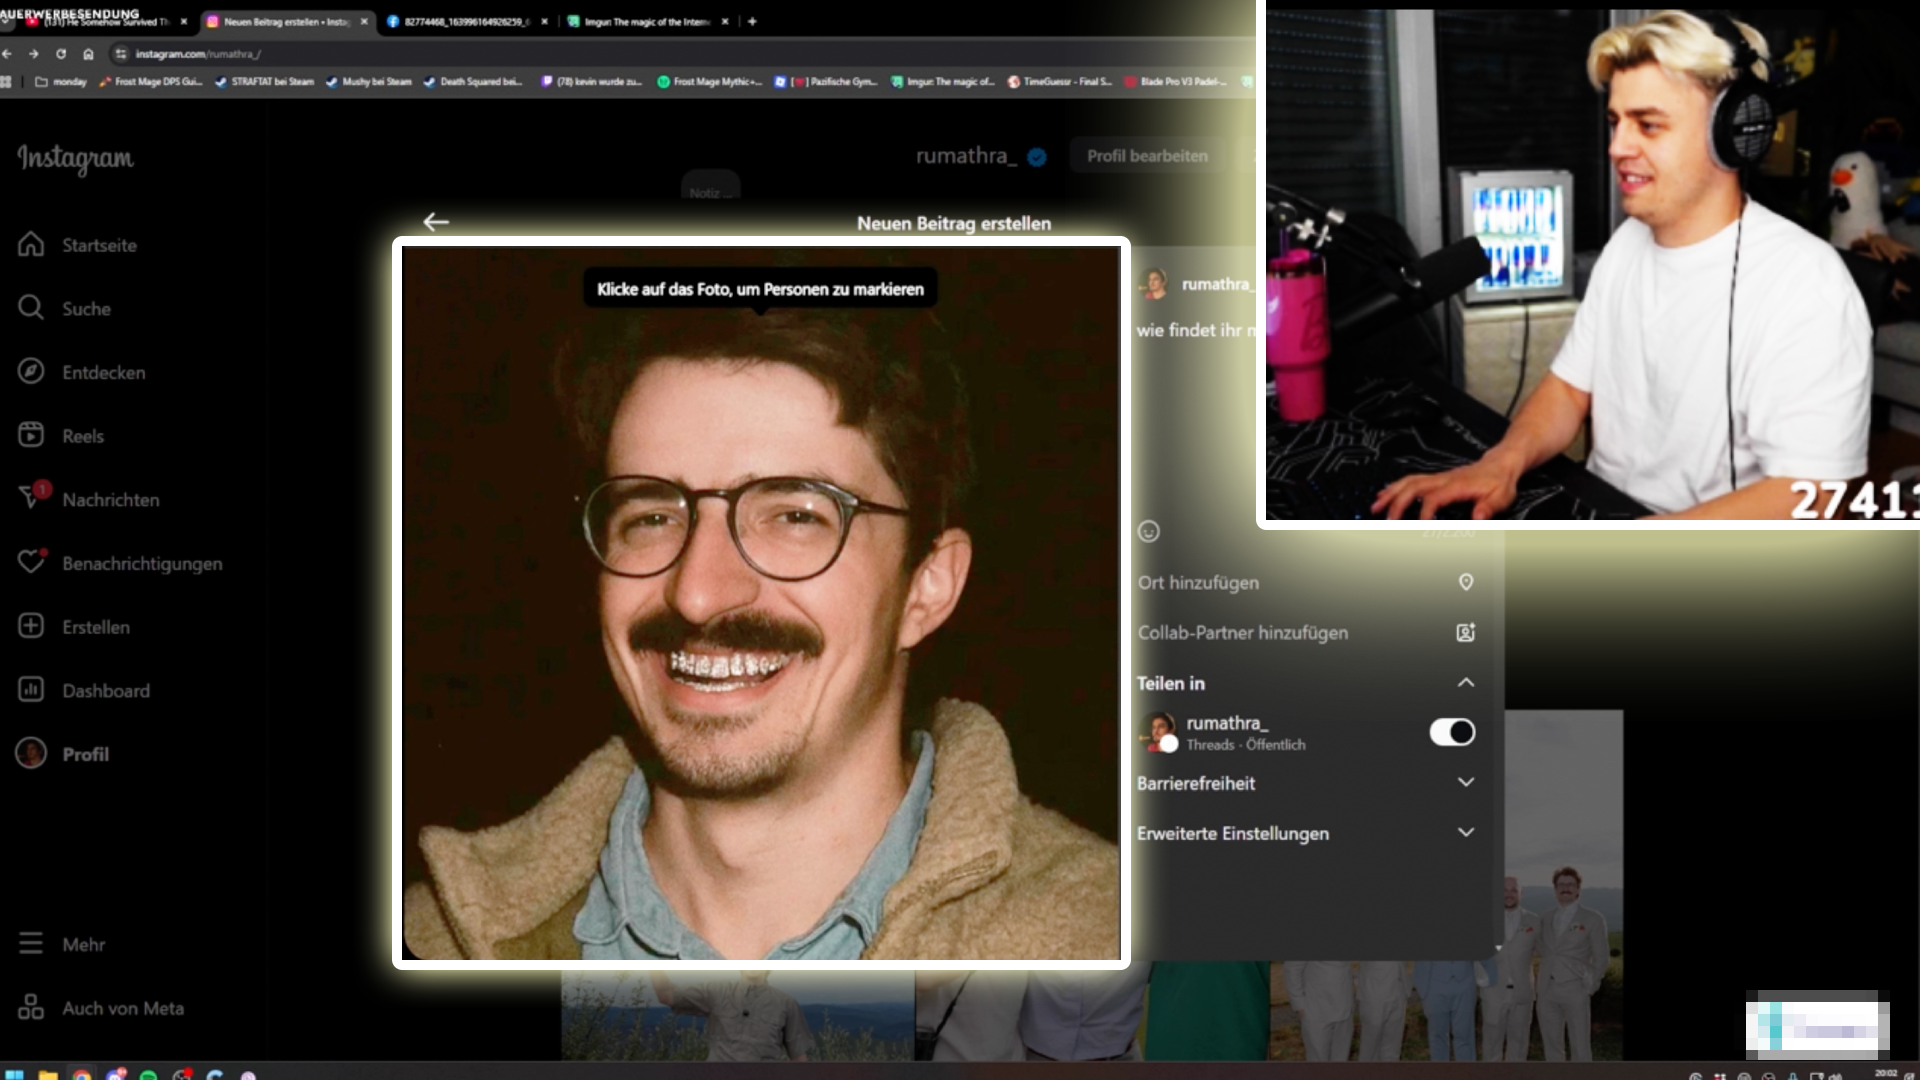Viewport: 1920px width, 1080px height.
Task: Open the Frost Mage Mythic+ bookmark
Action: tap(709, 82)
